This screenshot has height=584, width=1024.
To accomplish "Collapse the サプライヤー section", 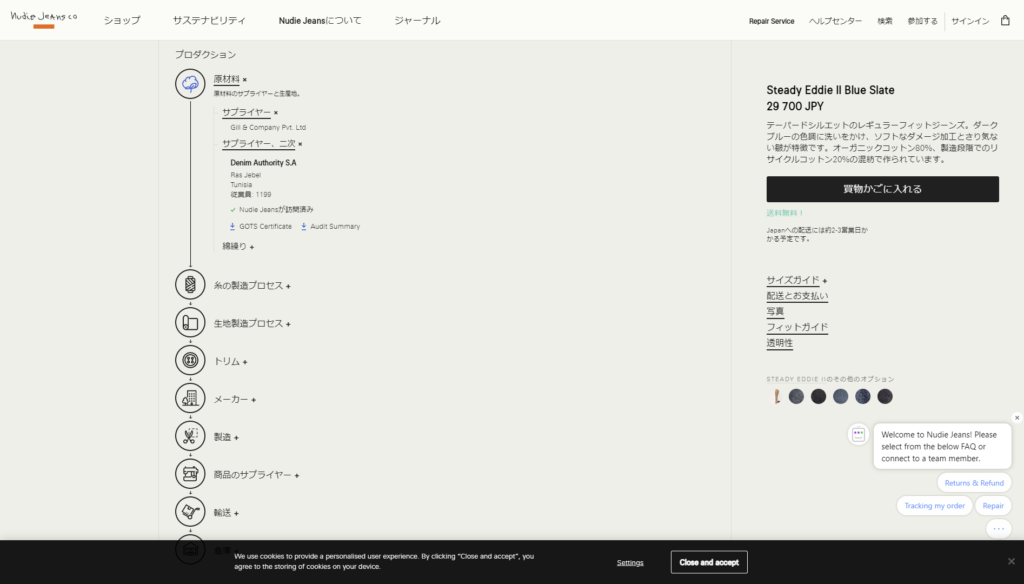I will click(x=249, y=112).
